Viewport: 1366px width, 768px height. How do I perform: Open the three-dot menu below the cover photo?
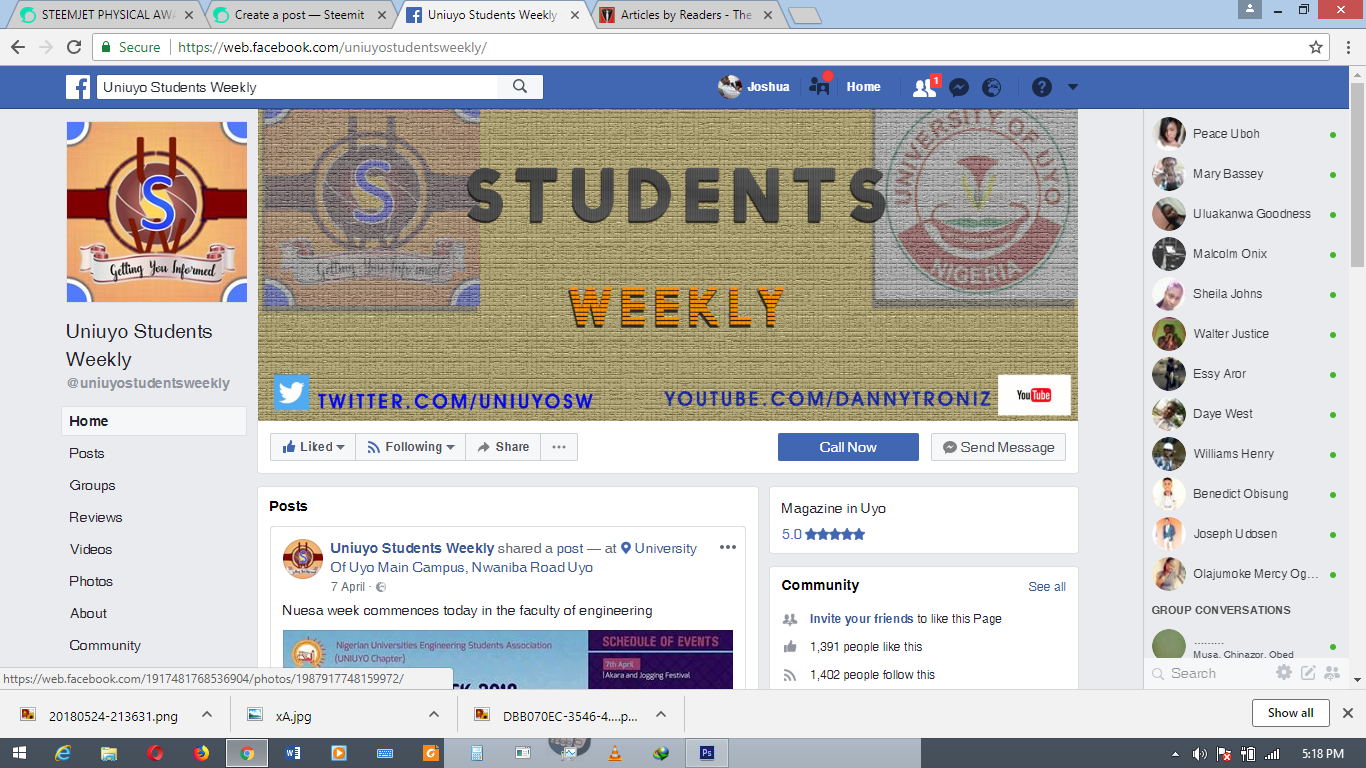(x=558, y=446)
